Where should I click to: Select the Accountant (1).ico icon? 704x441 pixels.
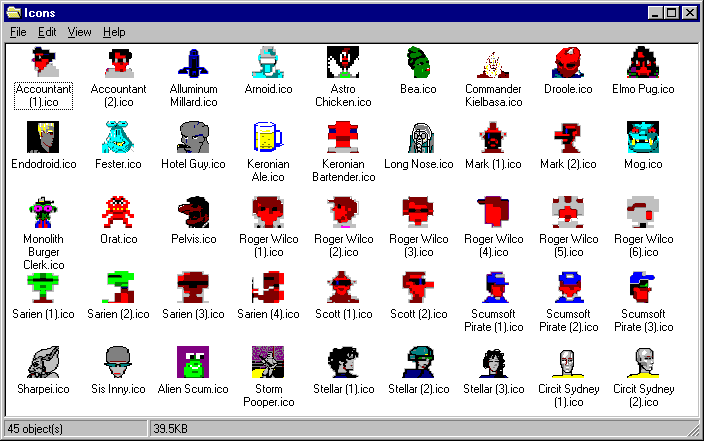pyautogui.click(x=44, y=62)
